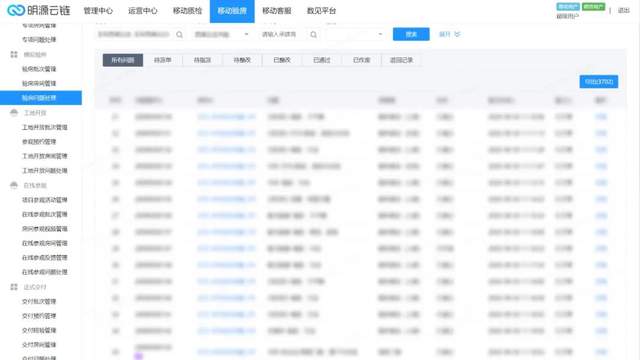Click the magnifier icon in the first search field

(179, 35)
